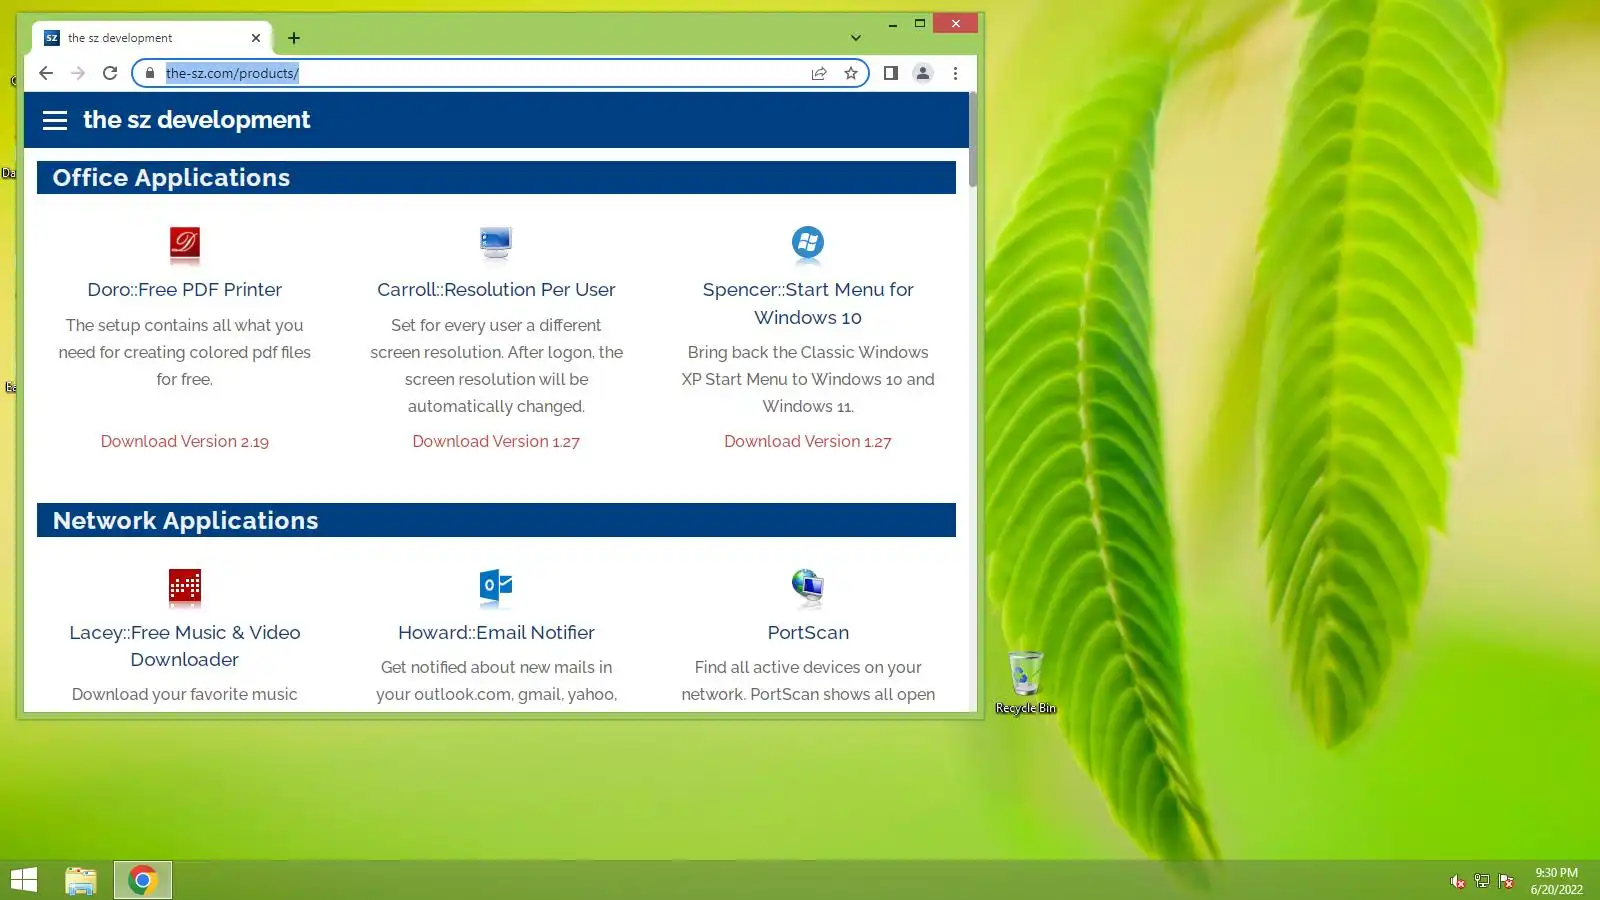This screenshot has width=1600, height=900.
Task: Open the taskbar clock and date
Action: point(1556,881)
